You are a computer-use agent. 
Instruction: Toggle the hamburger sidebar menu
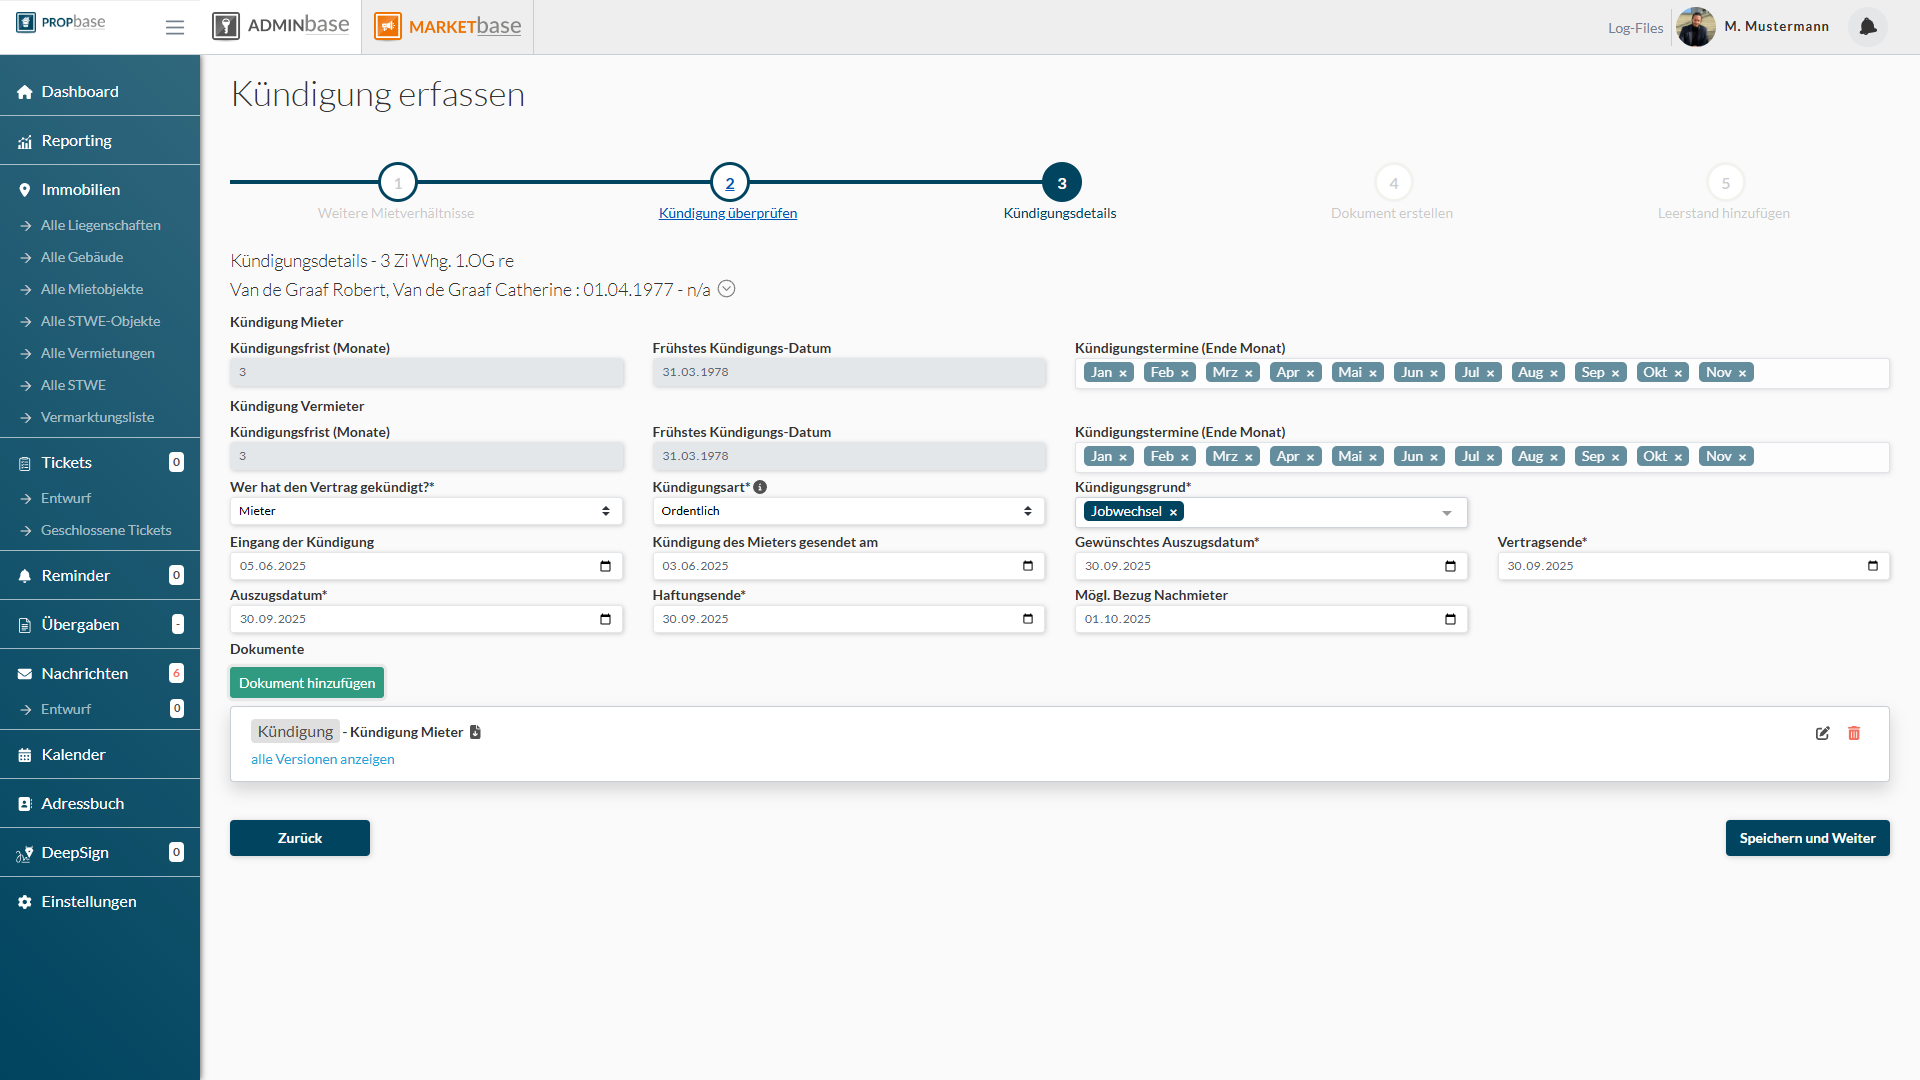pyautogui.click(x=175, y=27)
